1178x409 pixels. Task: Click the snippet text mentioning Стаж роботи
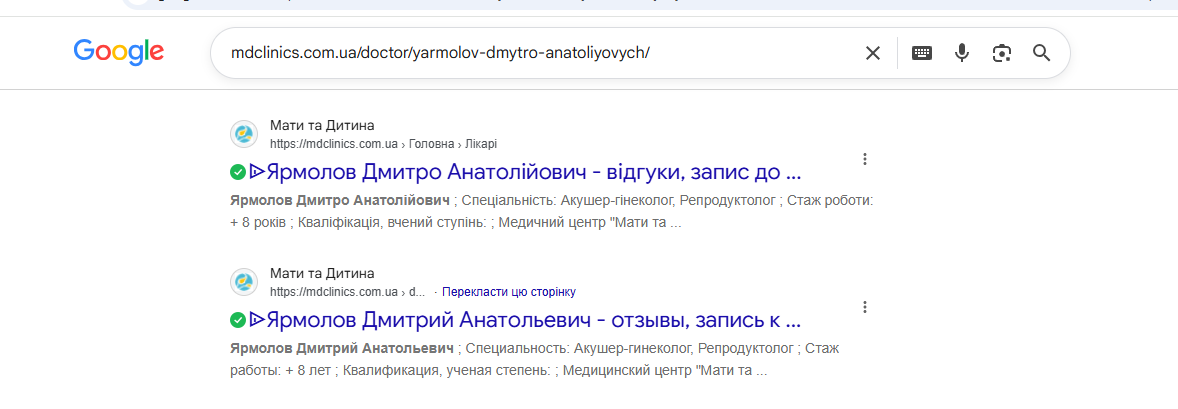[551, 212]
